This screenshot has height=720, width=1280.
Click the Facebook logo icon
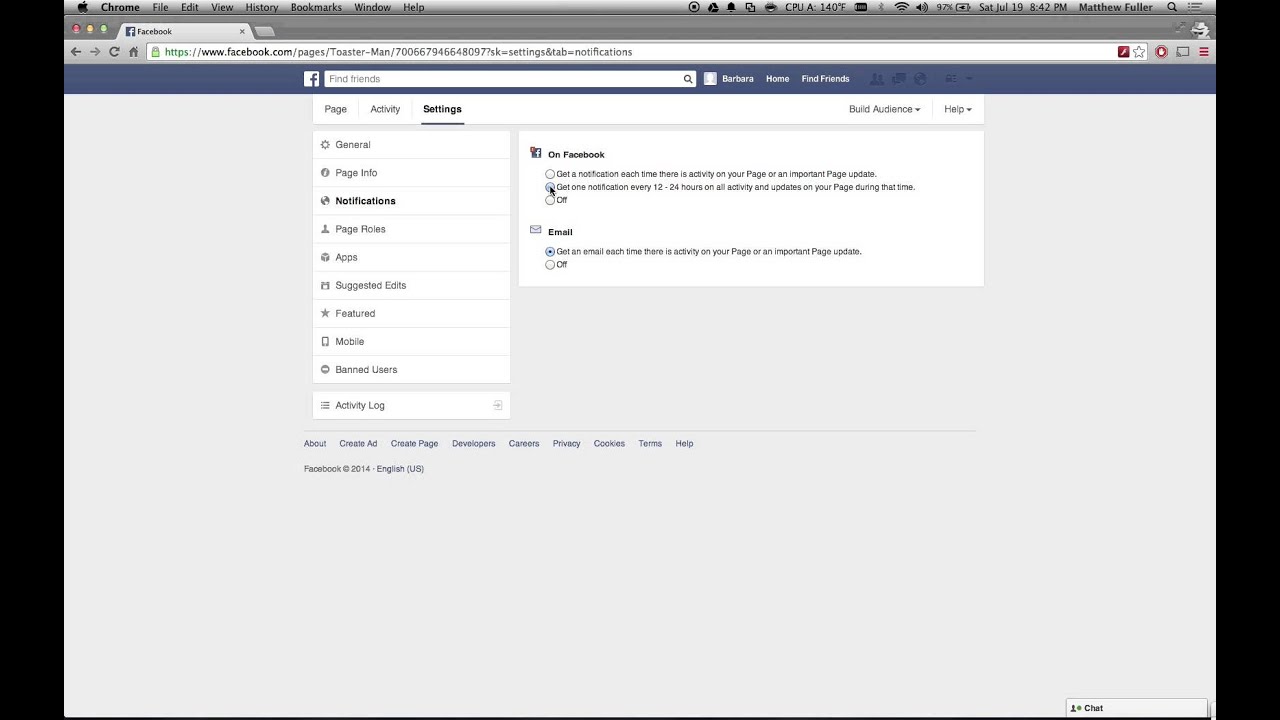pyautogui.click(x=312, y=79)
